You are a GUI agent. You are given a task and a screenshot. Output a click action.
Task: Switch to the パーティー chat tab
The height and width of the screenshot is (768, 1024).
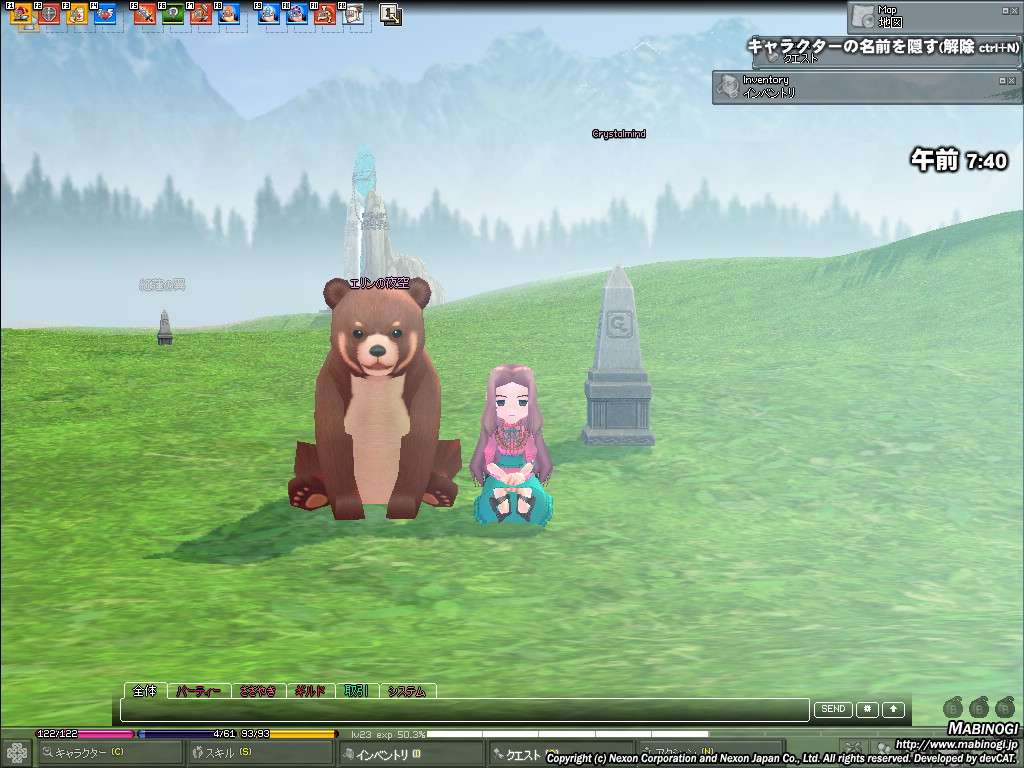[x=199, y=691]
